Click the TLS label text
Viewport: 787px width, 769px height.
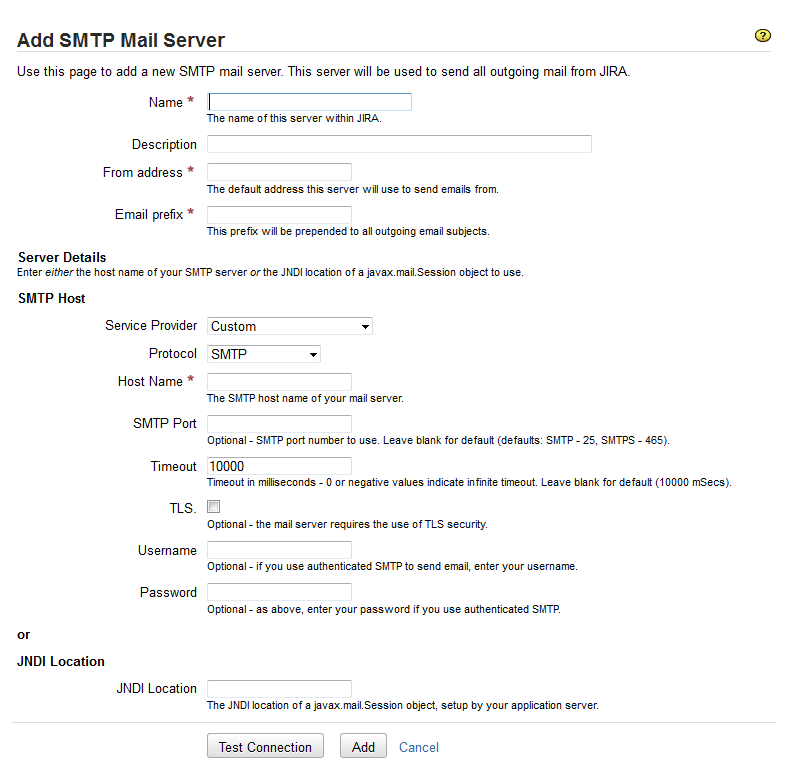point(182,508)
